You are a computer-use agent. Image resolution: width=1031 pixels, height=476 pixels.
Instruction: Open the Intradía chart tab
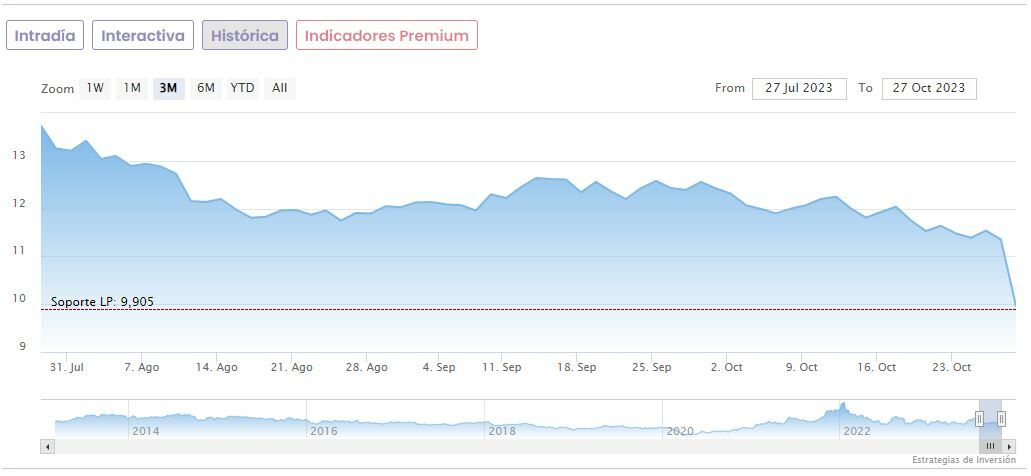(45, 36)
